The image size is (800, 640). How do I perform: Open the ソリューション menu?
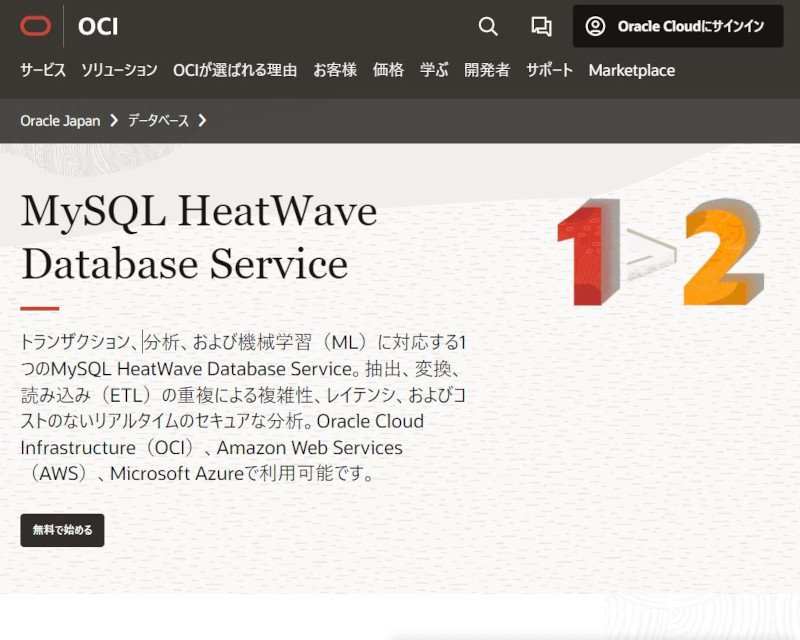click(121, 71)
